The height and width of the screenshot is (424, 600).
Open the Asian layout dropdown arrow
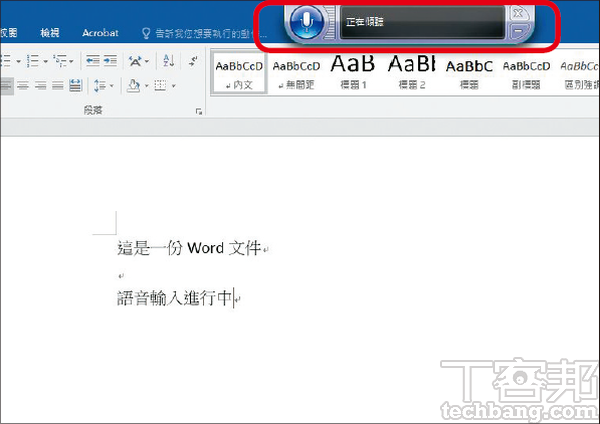click(x=147, y=61)
